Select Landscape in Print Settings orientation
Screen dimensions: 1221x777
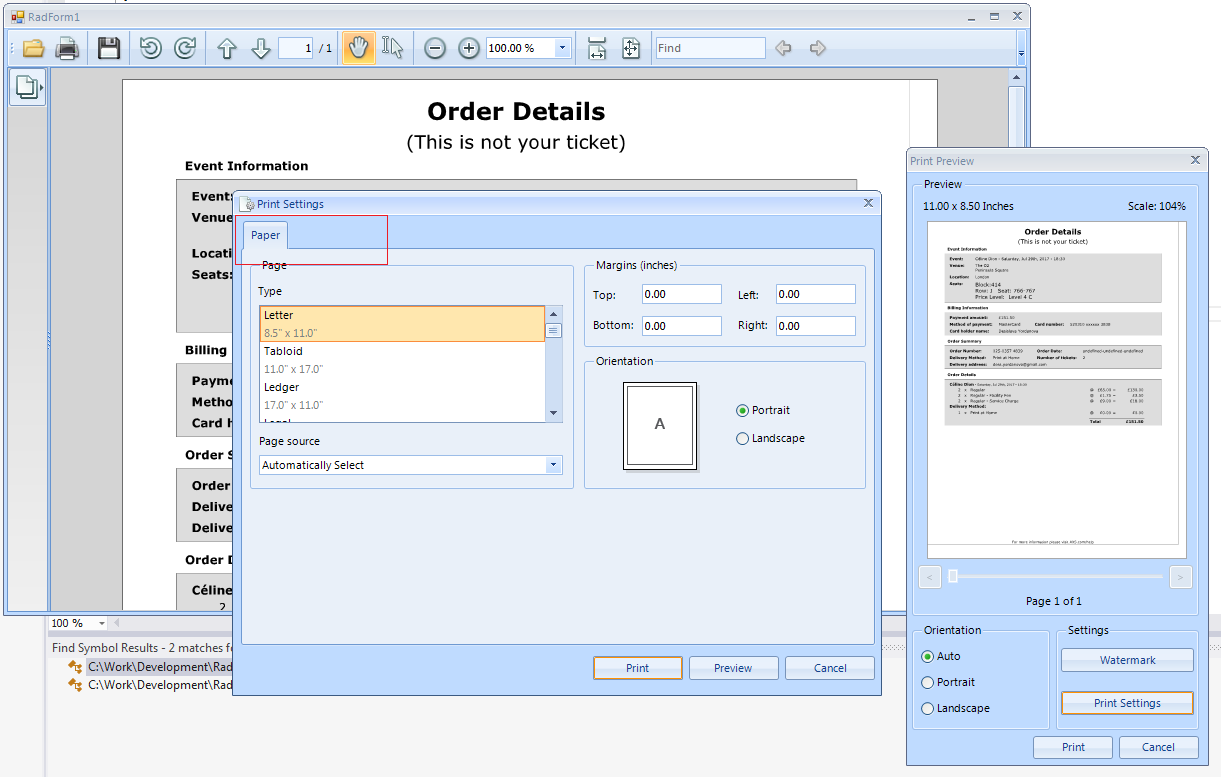coord(742,438)
